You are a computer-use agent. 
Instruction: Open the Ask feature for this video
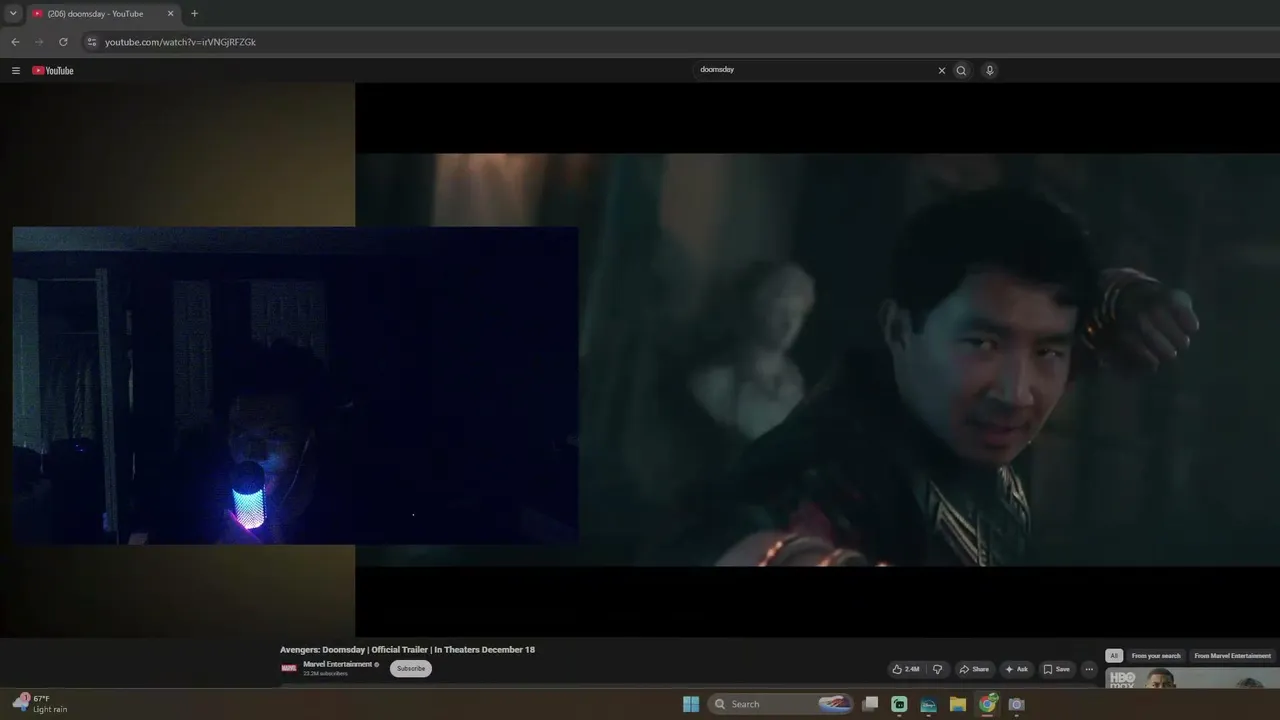1017,669
